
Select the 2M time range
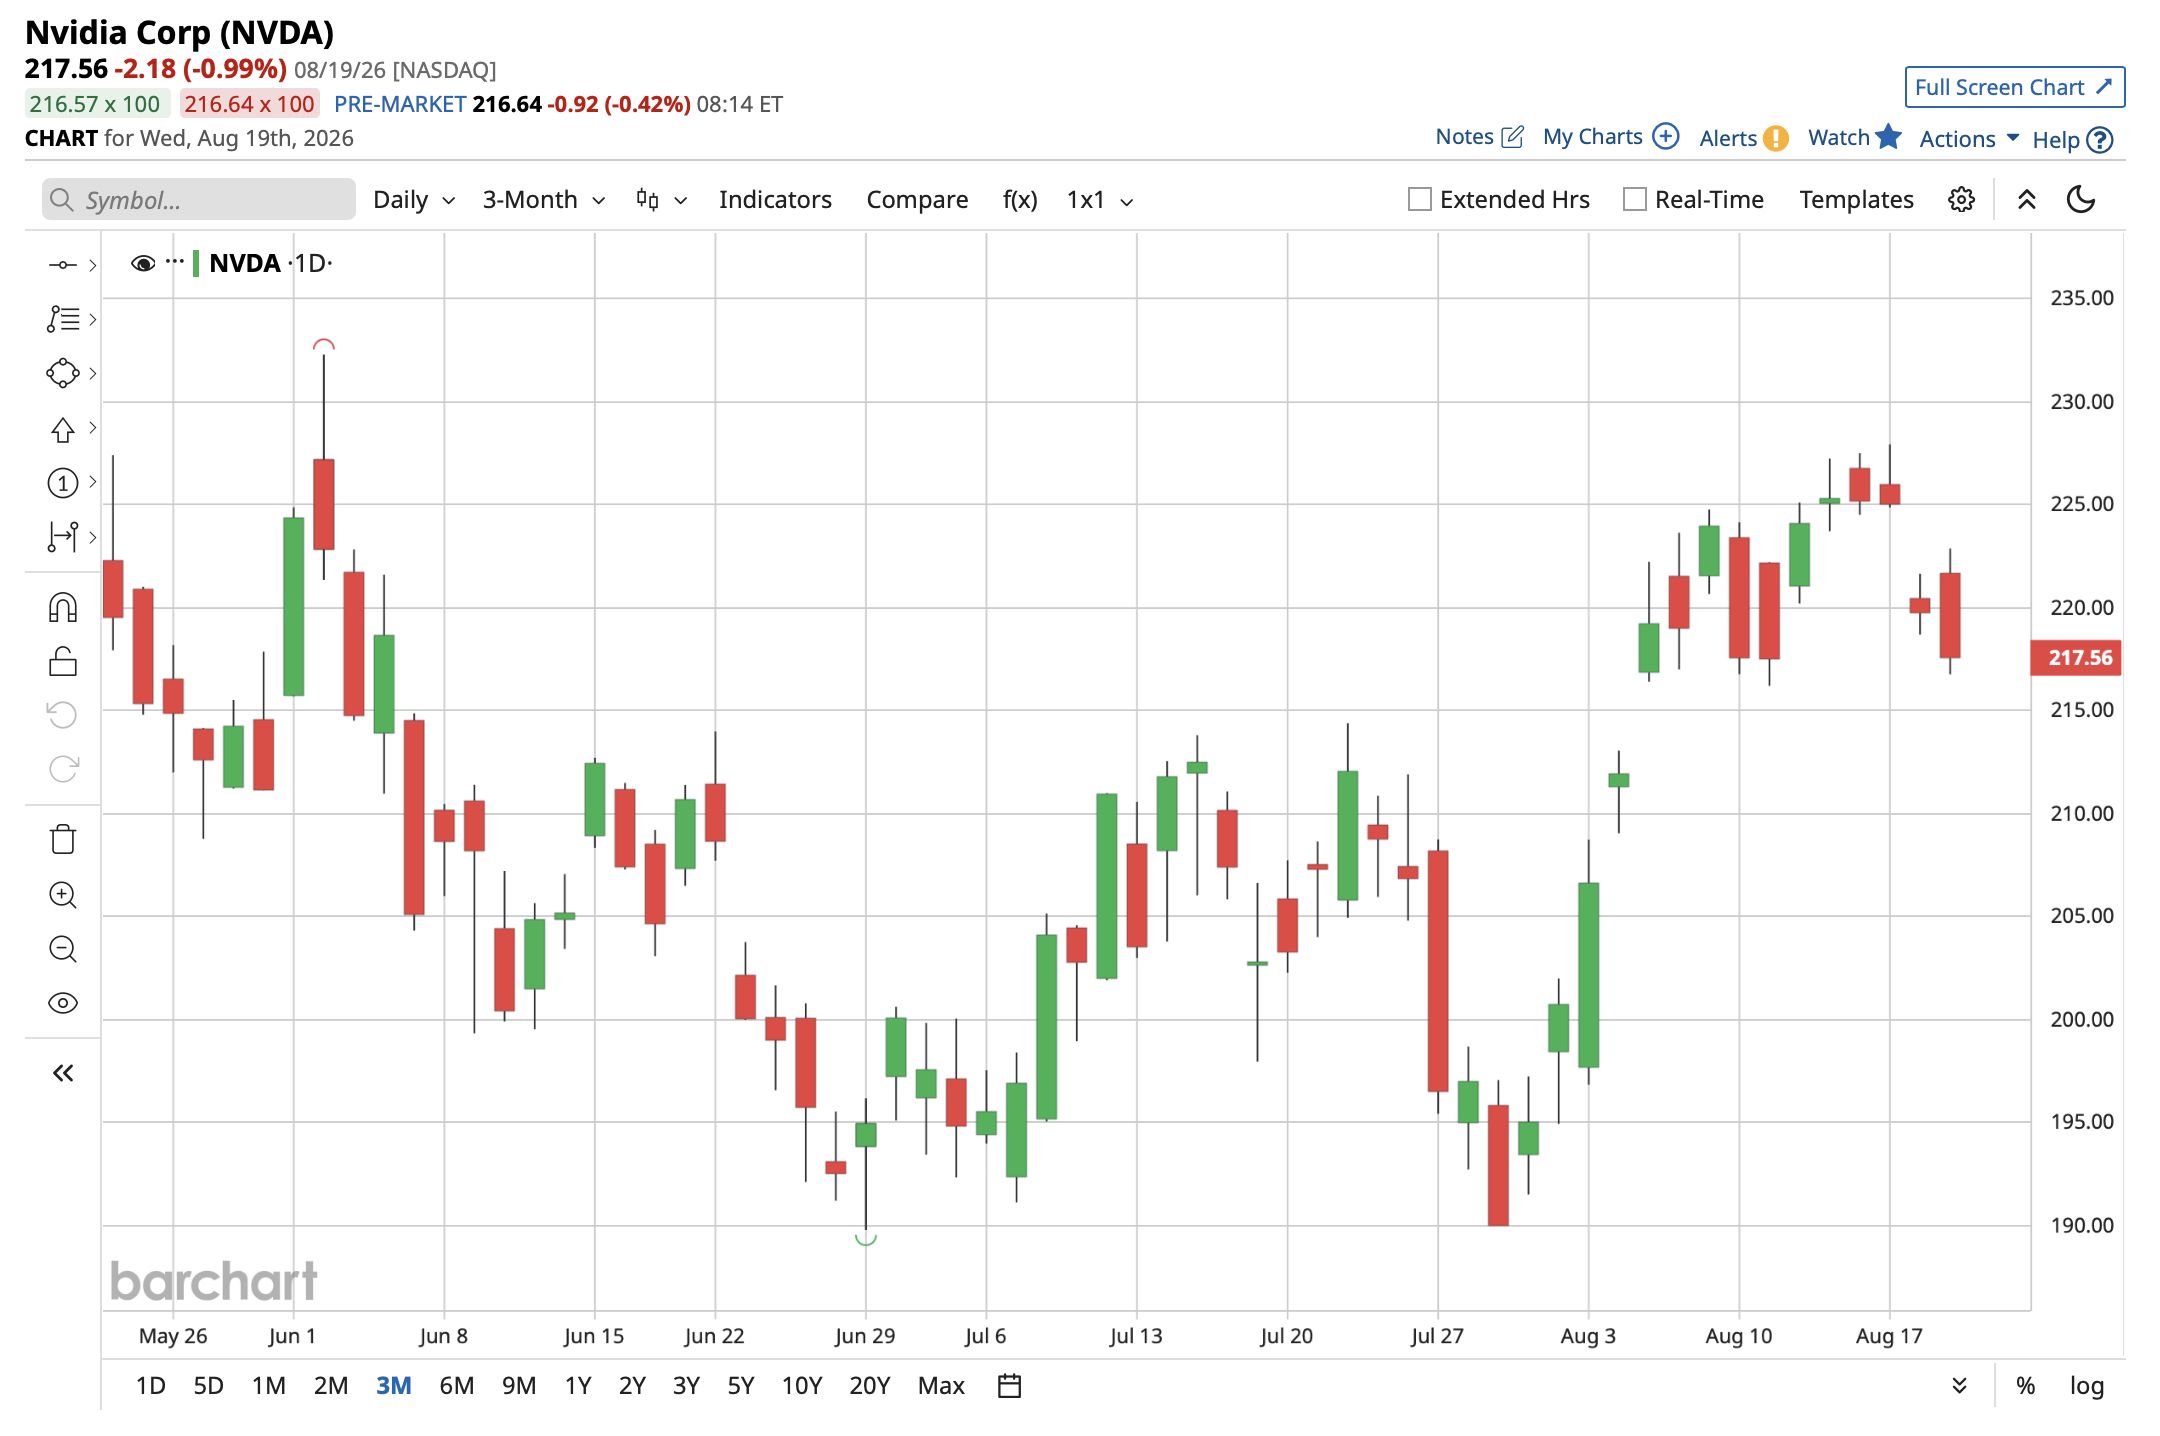click(330, 1385)
